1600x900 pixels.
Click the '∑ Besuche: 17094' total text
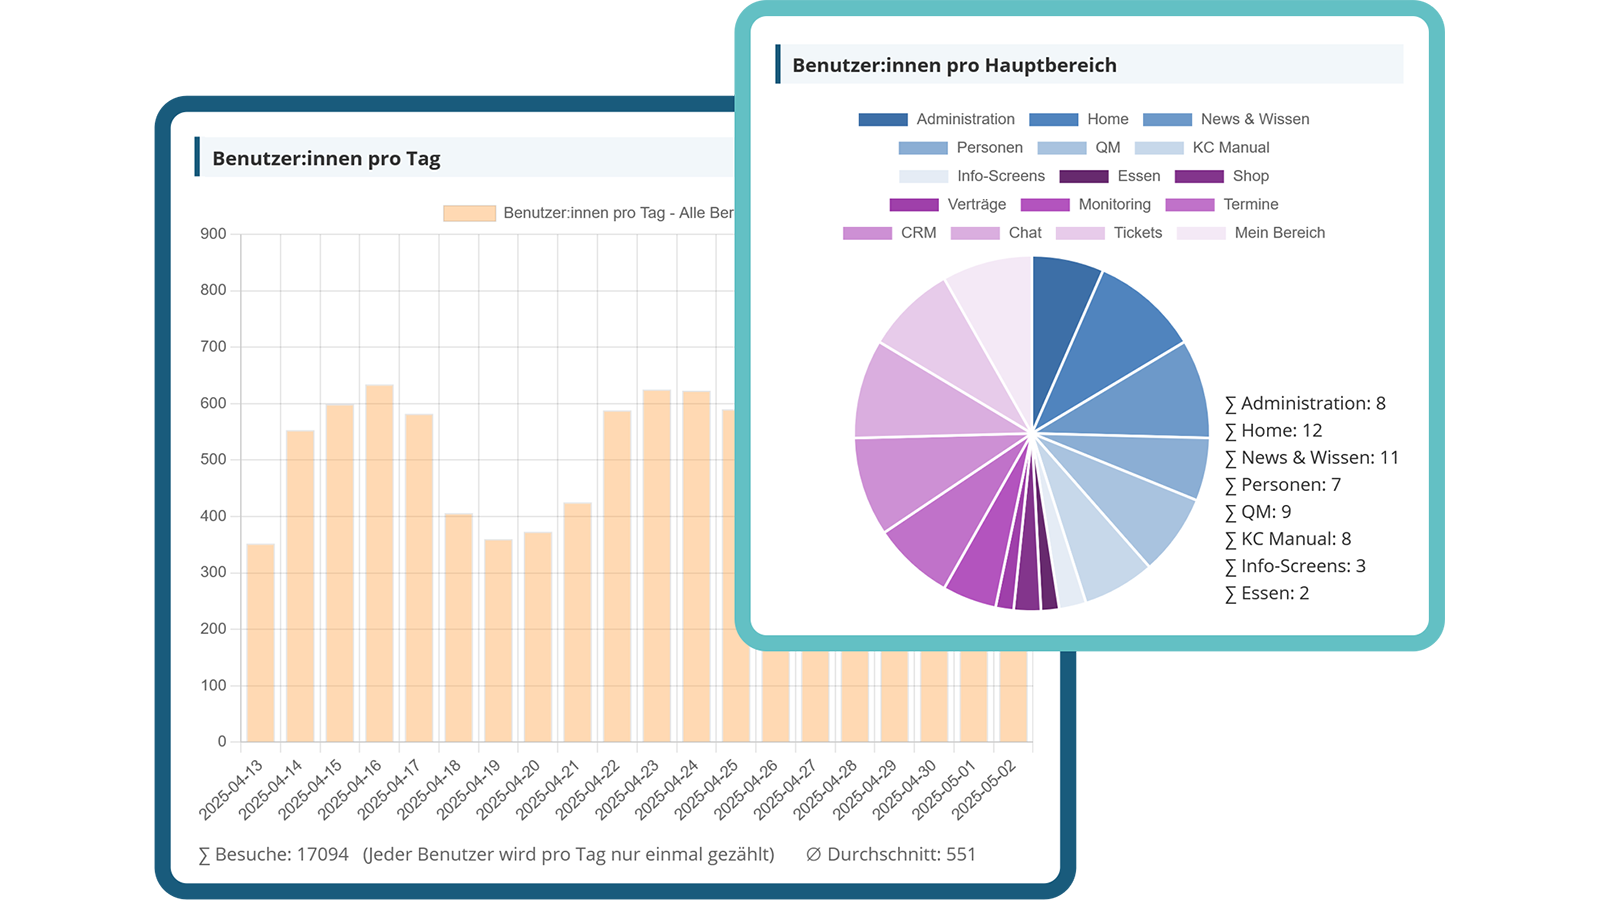pos(273,855)
